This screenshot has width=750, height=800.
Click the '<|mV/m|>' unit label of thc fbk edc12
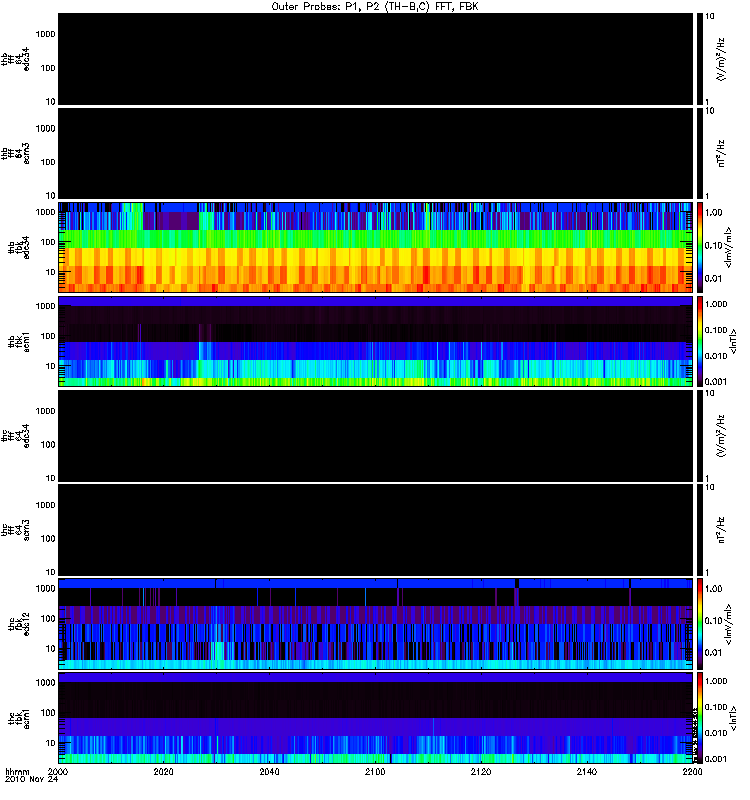pos(728,624)
